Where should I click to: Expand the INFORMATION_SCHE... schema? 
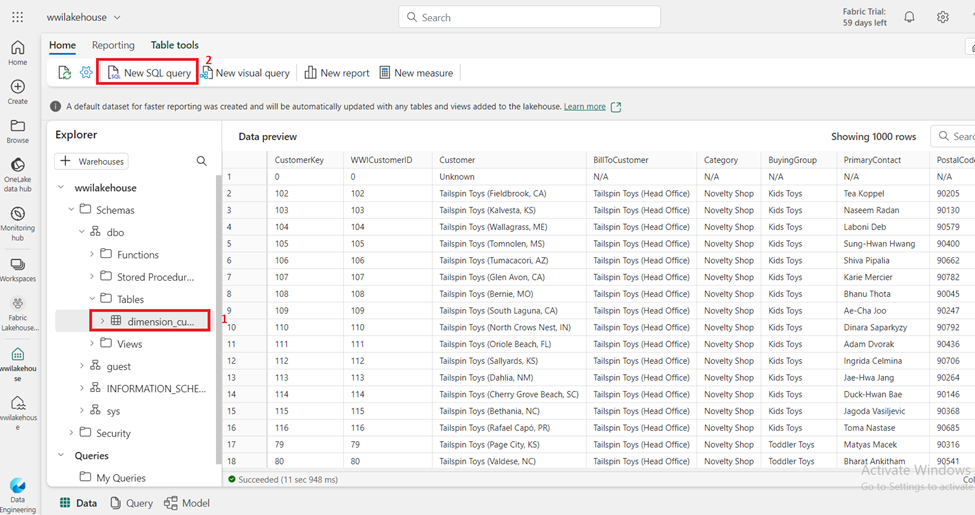81,388
